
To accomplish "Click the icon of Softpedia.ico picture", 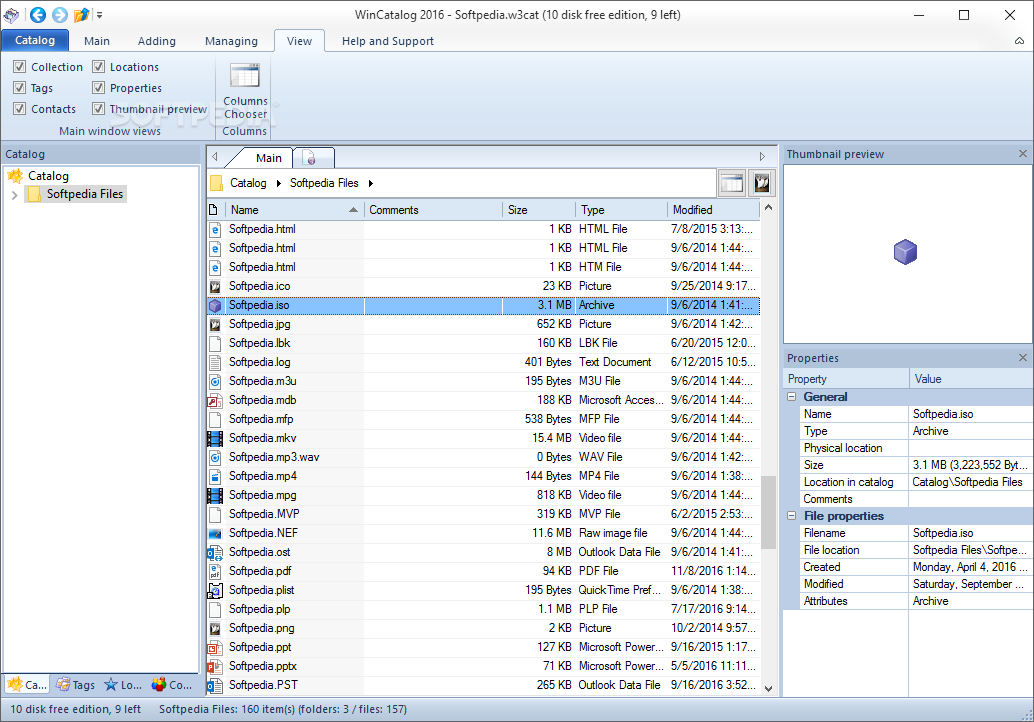I will pos(215,286).
